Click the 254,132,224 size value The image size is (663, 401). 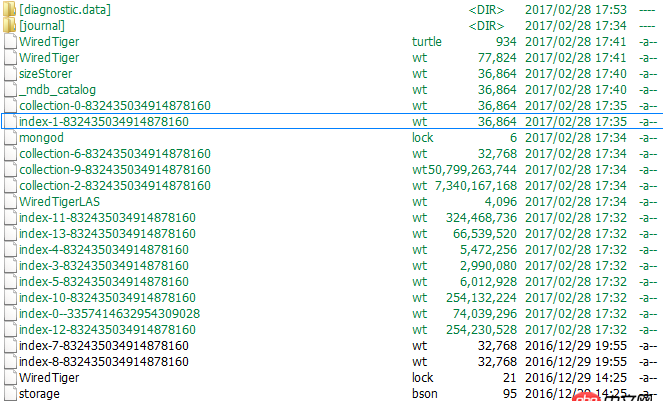tap(482, 298)
